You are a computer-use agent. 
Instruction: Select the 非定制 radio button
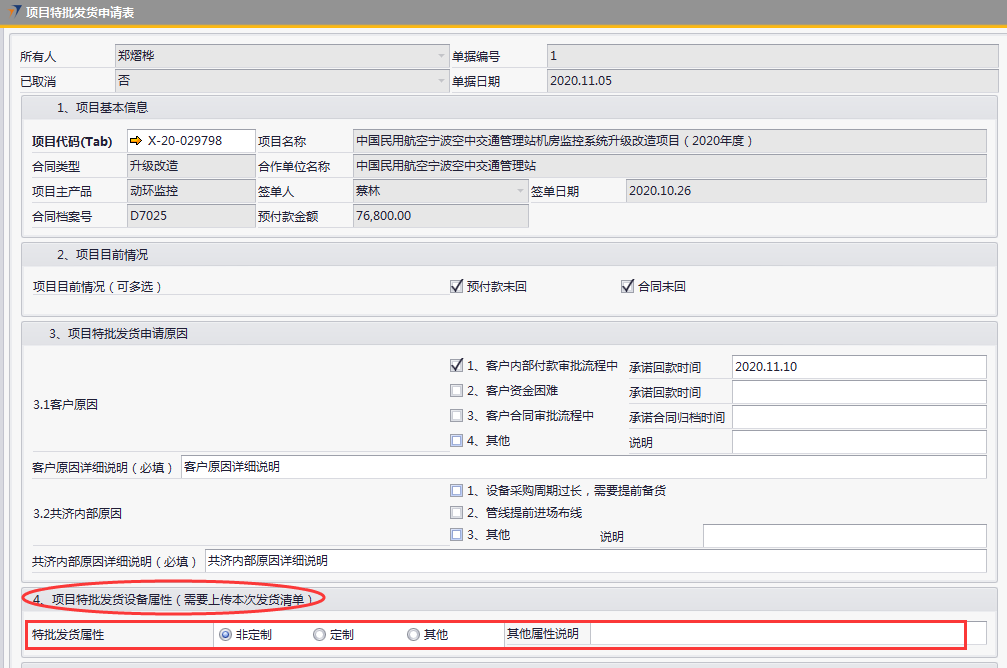click(225, 634)
